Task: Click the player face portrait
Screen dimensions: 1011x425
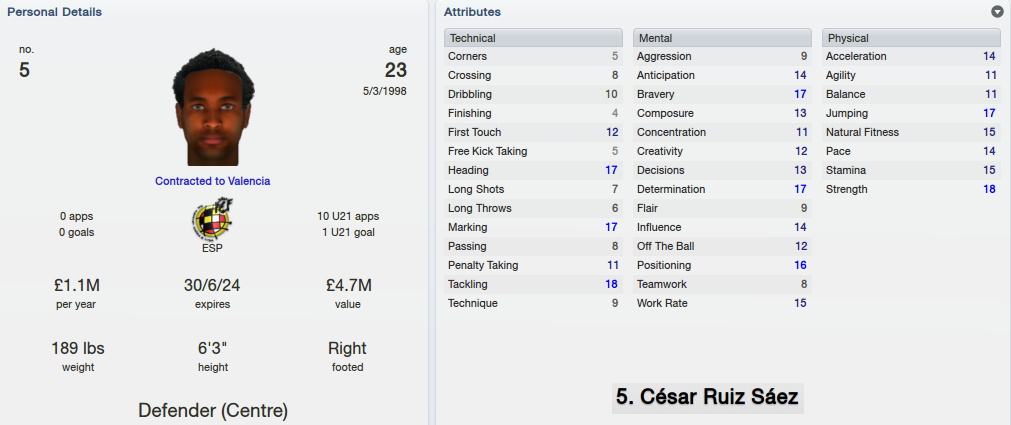Action: pos(213,107)
